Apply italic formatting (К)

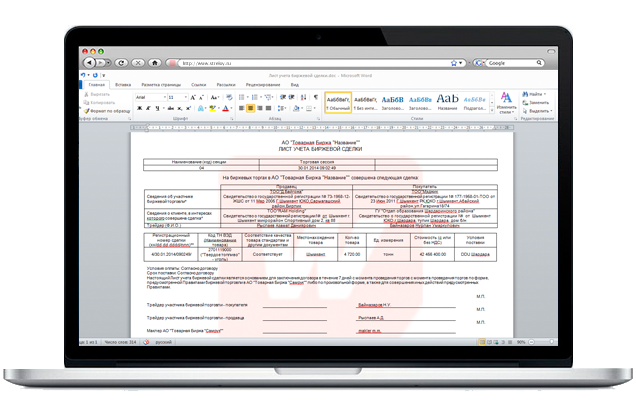point(148,108)
